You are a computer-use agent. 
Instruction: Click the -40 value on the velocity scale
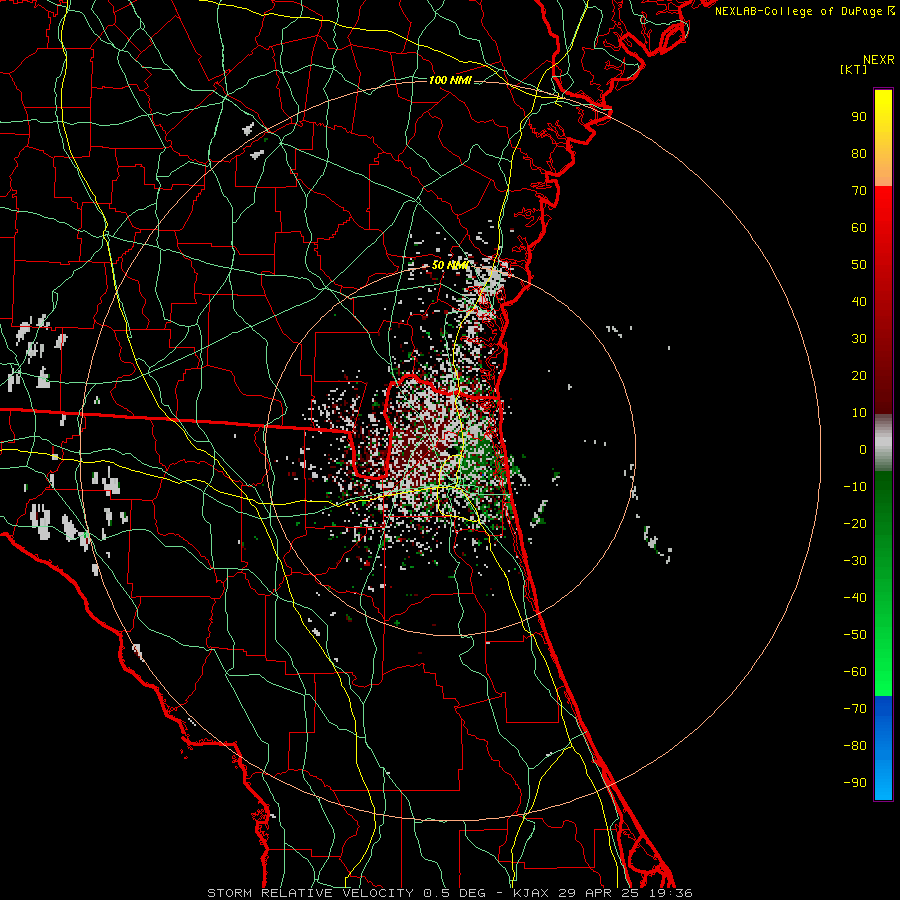click(855, 598)
